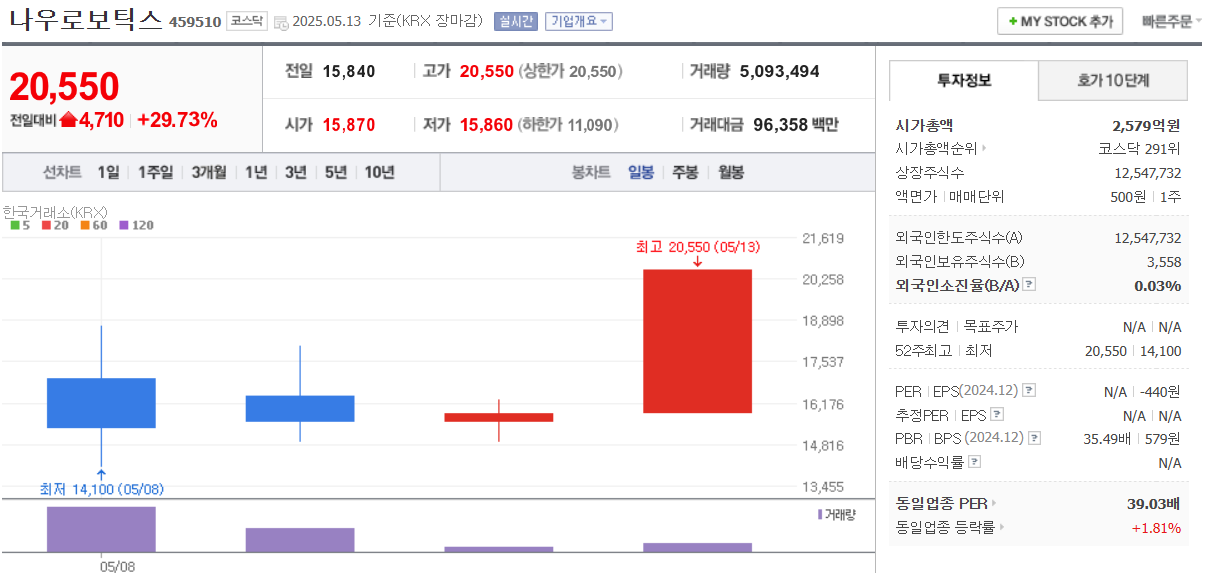Click the 최저 14,100 (05/08) chart label

(x=101, y=489)
